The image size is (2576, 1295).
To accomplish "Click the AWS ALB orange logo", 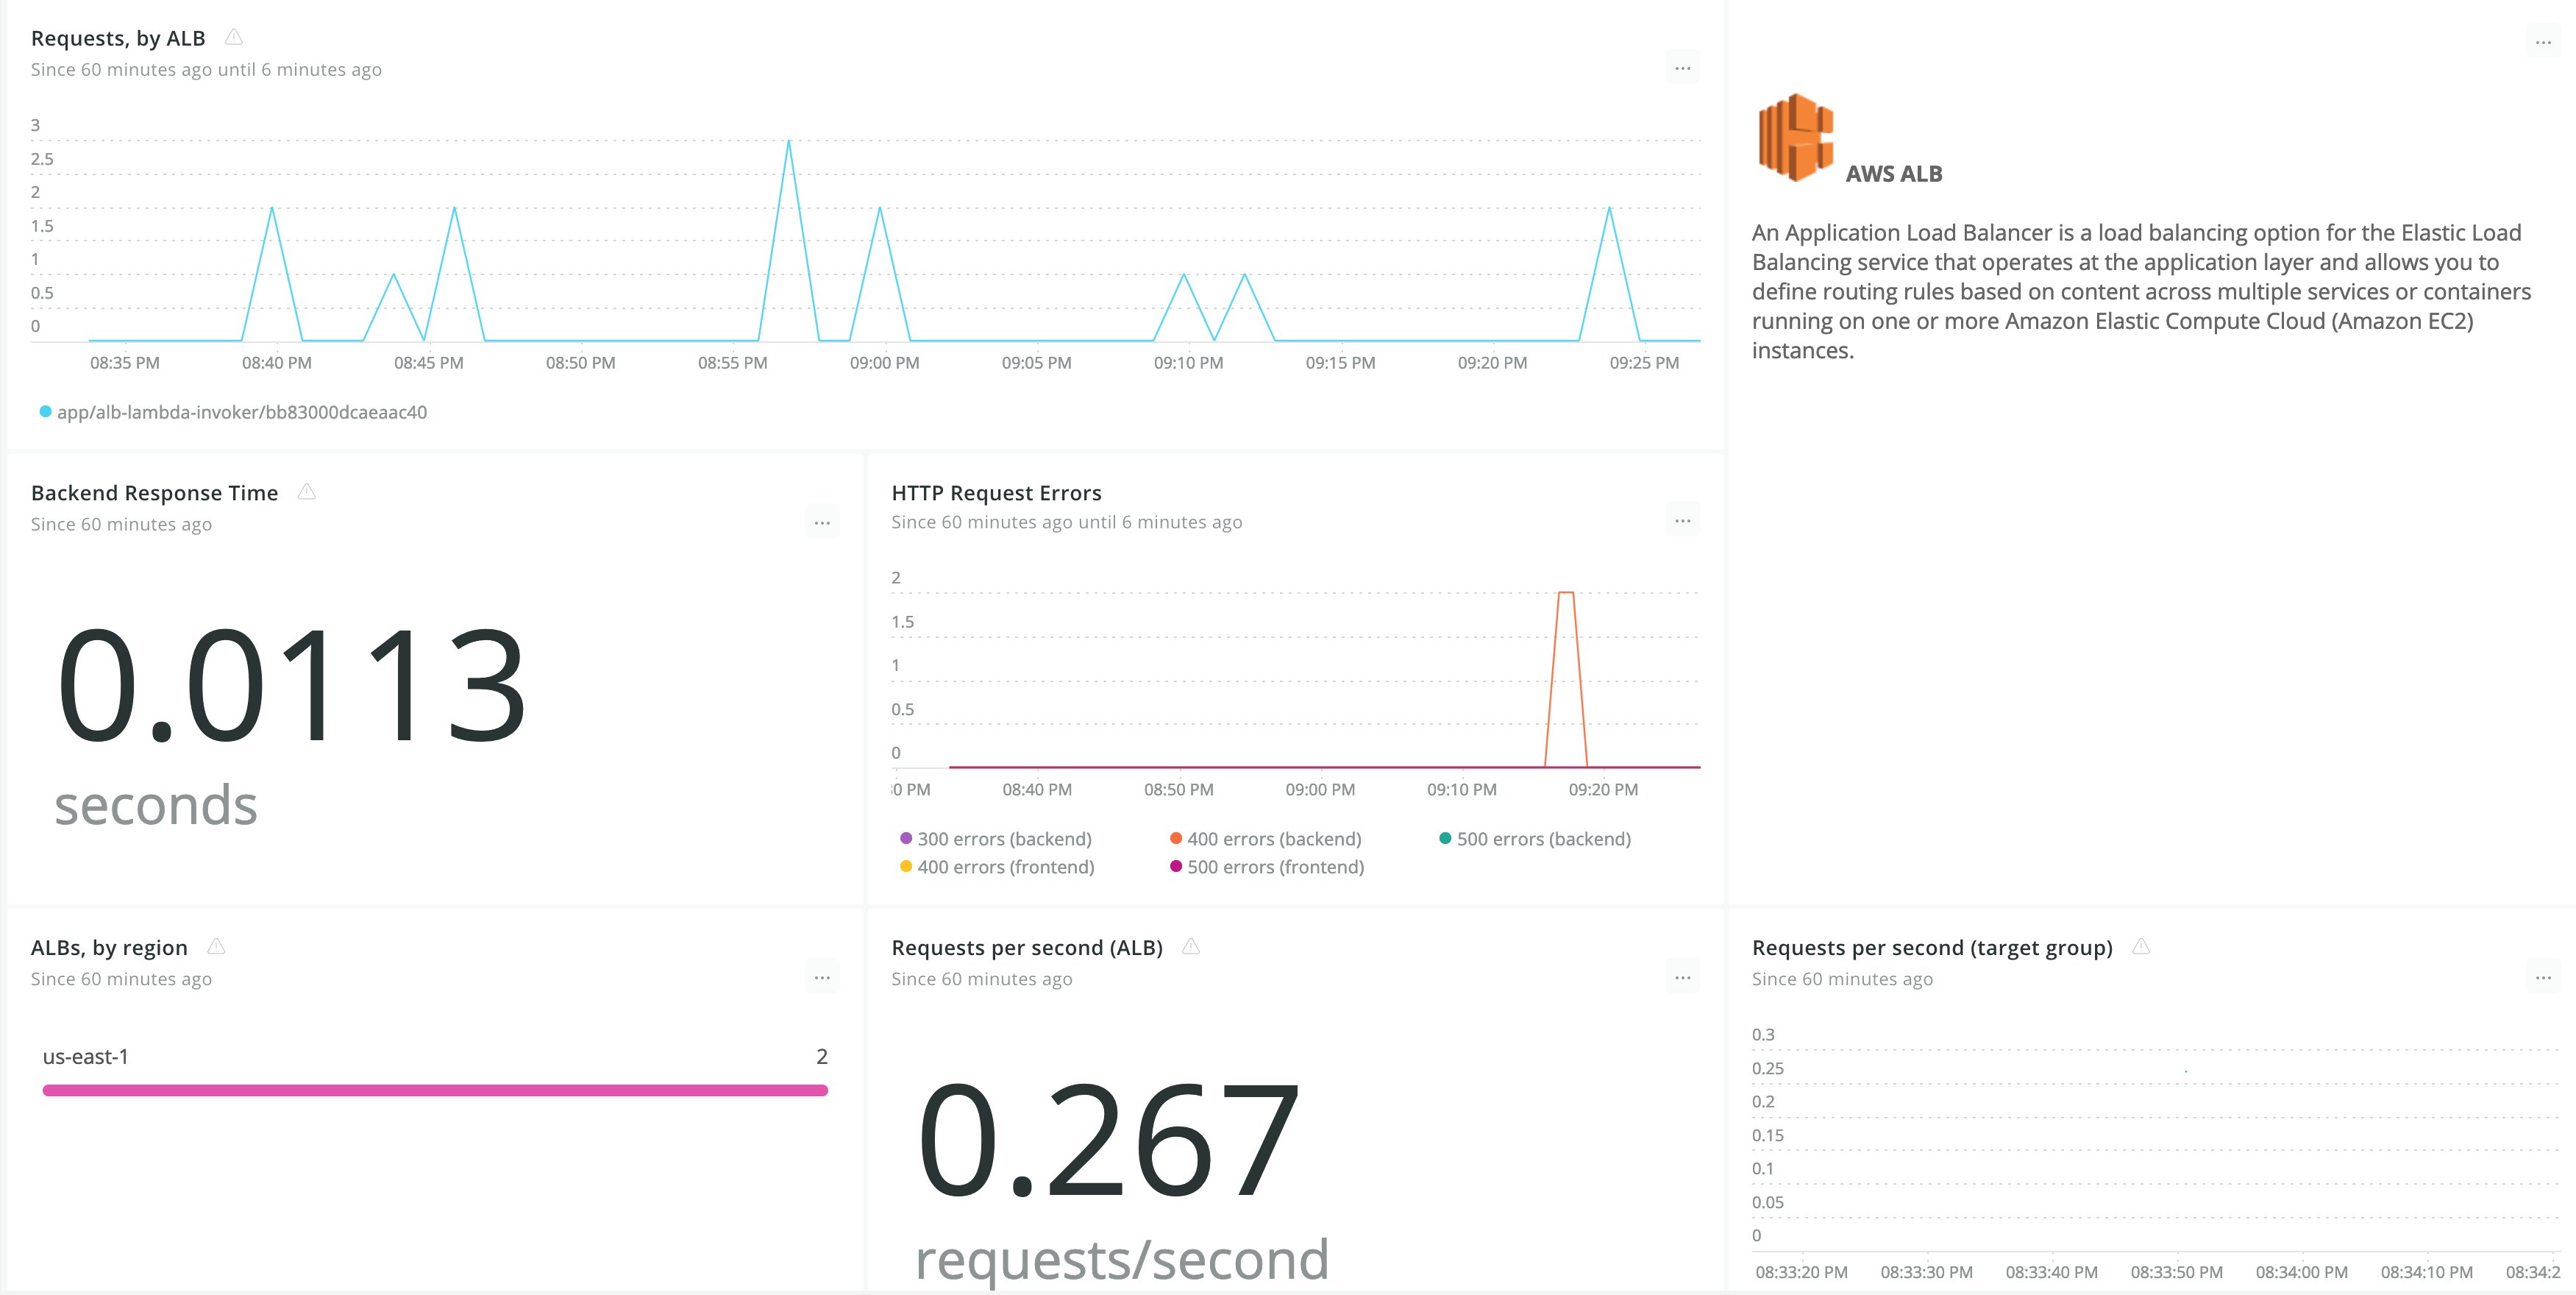I will pos(1795,138).
